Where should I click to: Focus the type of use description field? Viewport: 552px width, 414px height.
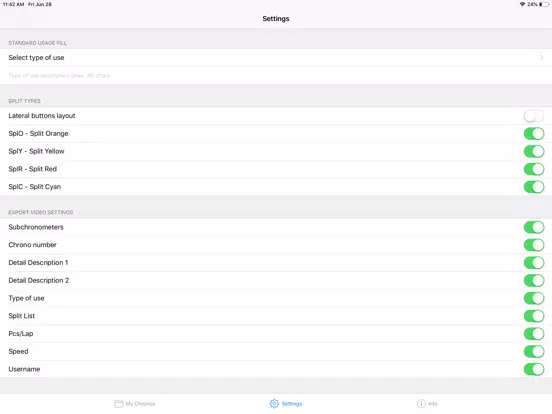[x=276, y=75]
